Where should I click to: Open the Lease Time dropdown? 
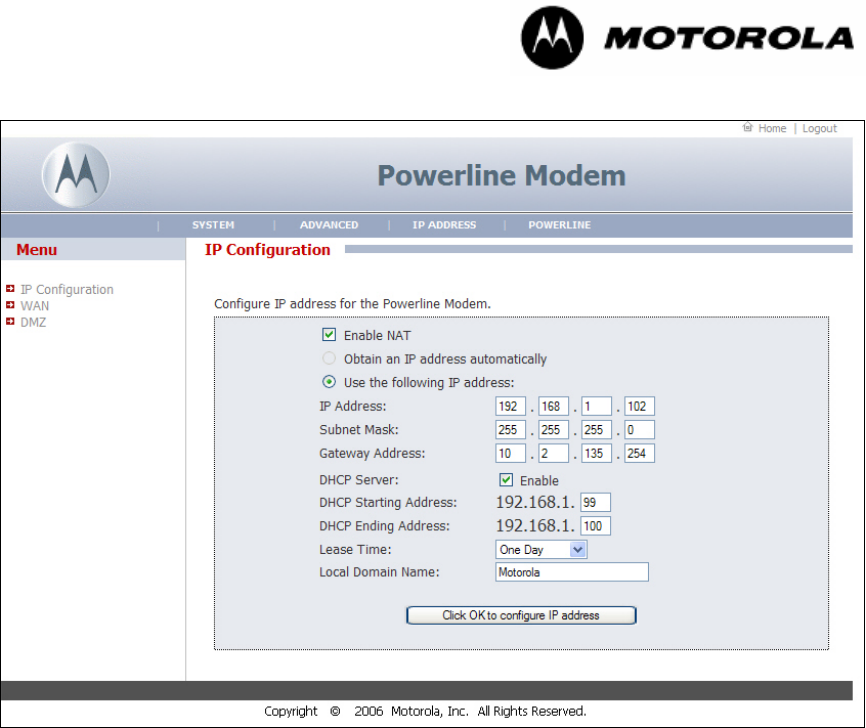(x=541, y=550)
